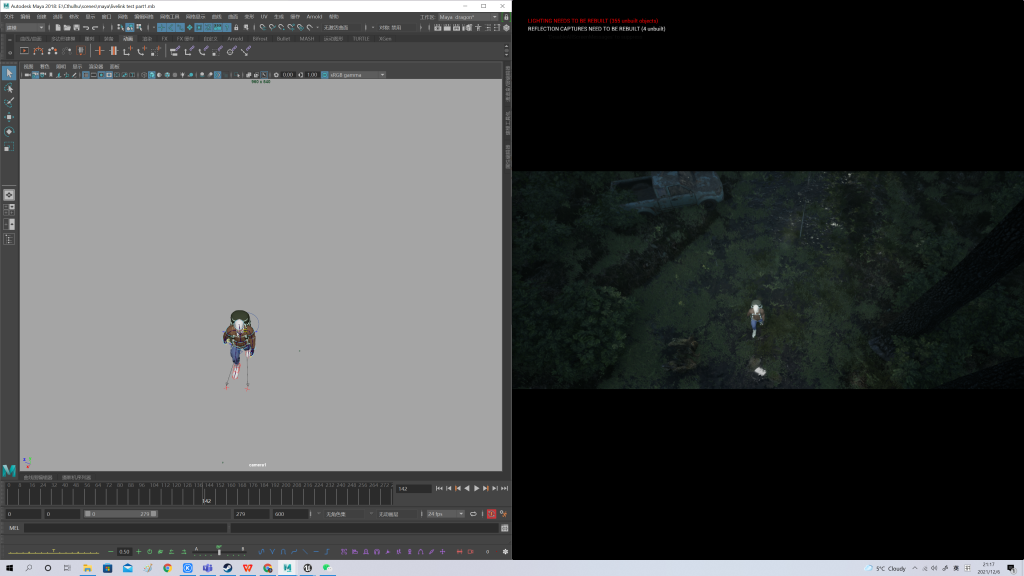1024x576 pixels.
Task: Open the Script Editor icon beside command line
Action: tap(504, 528)
